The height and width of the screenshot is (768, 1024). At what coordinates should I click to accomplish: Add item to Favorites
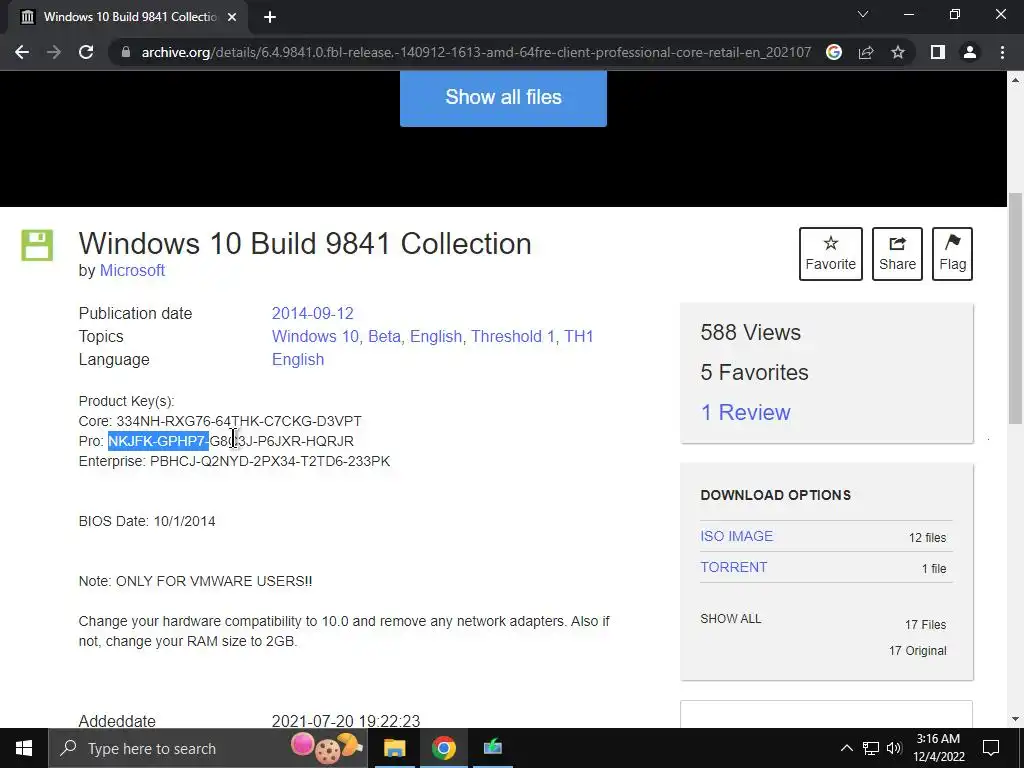831,254
